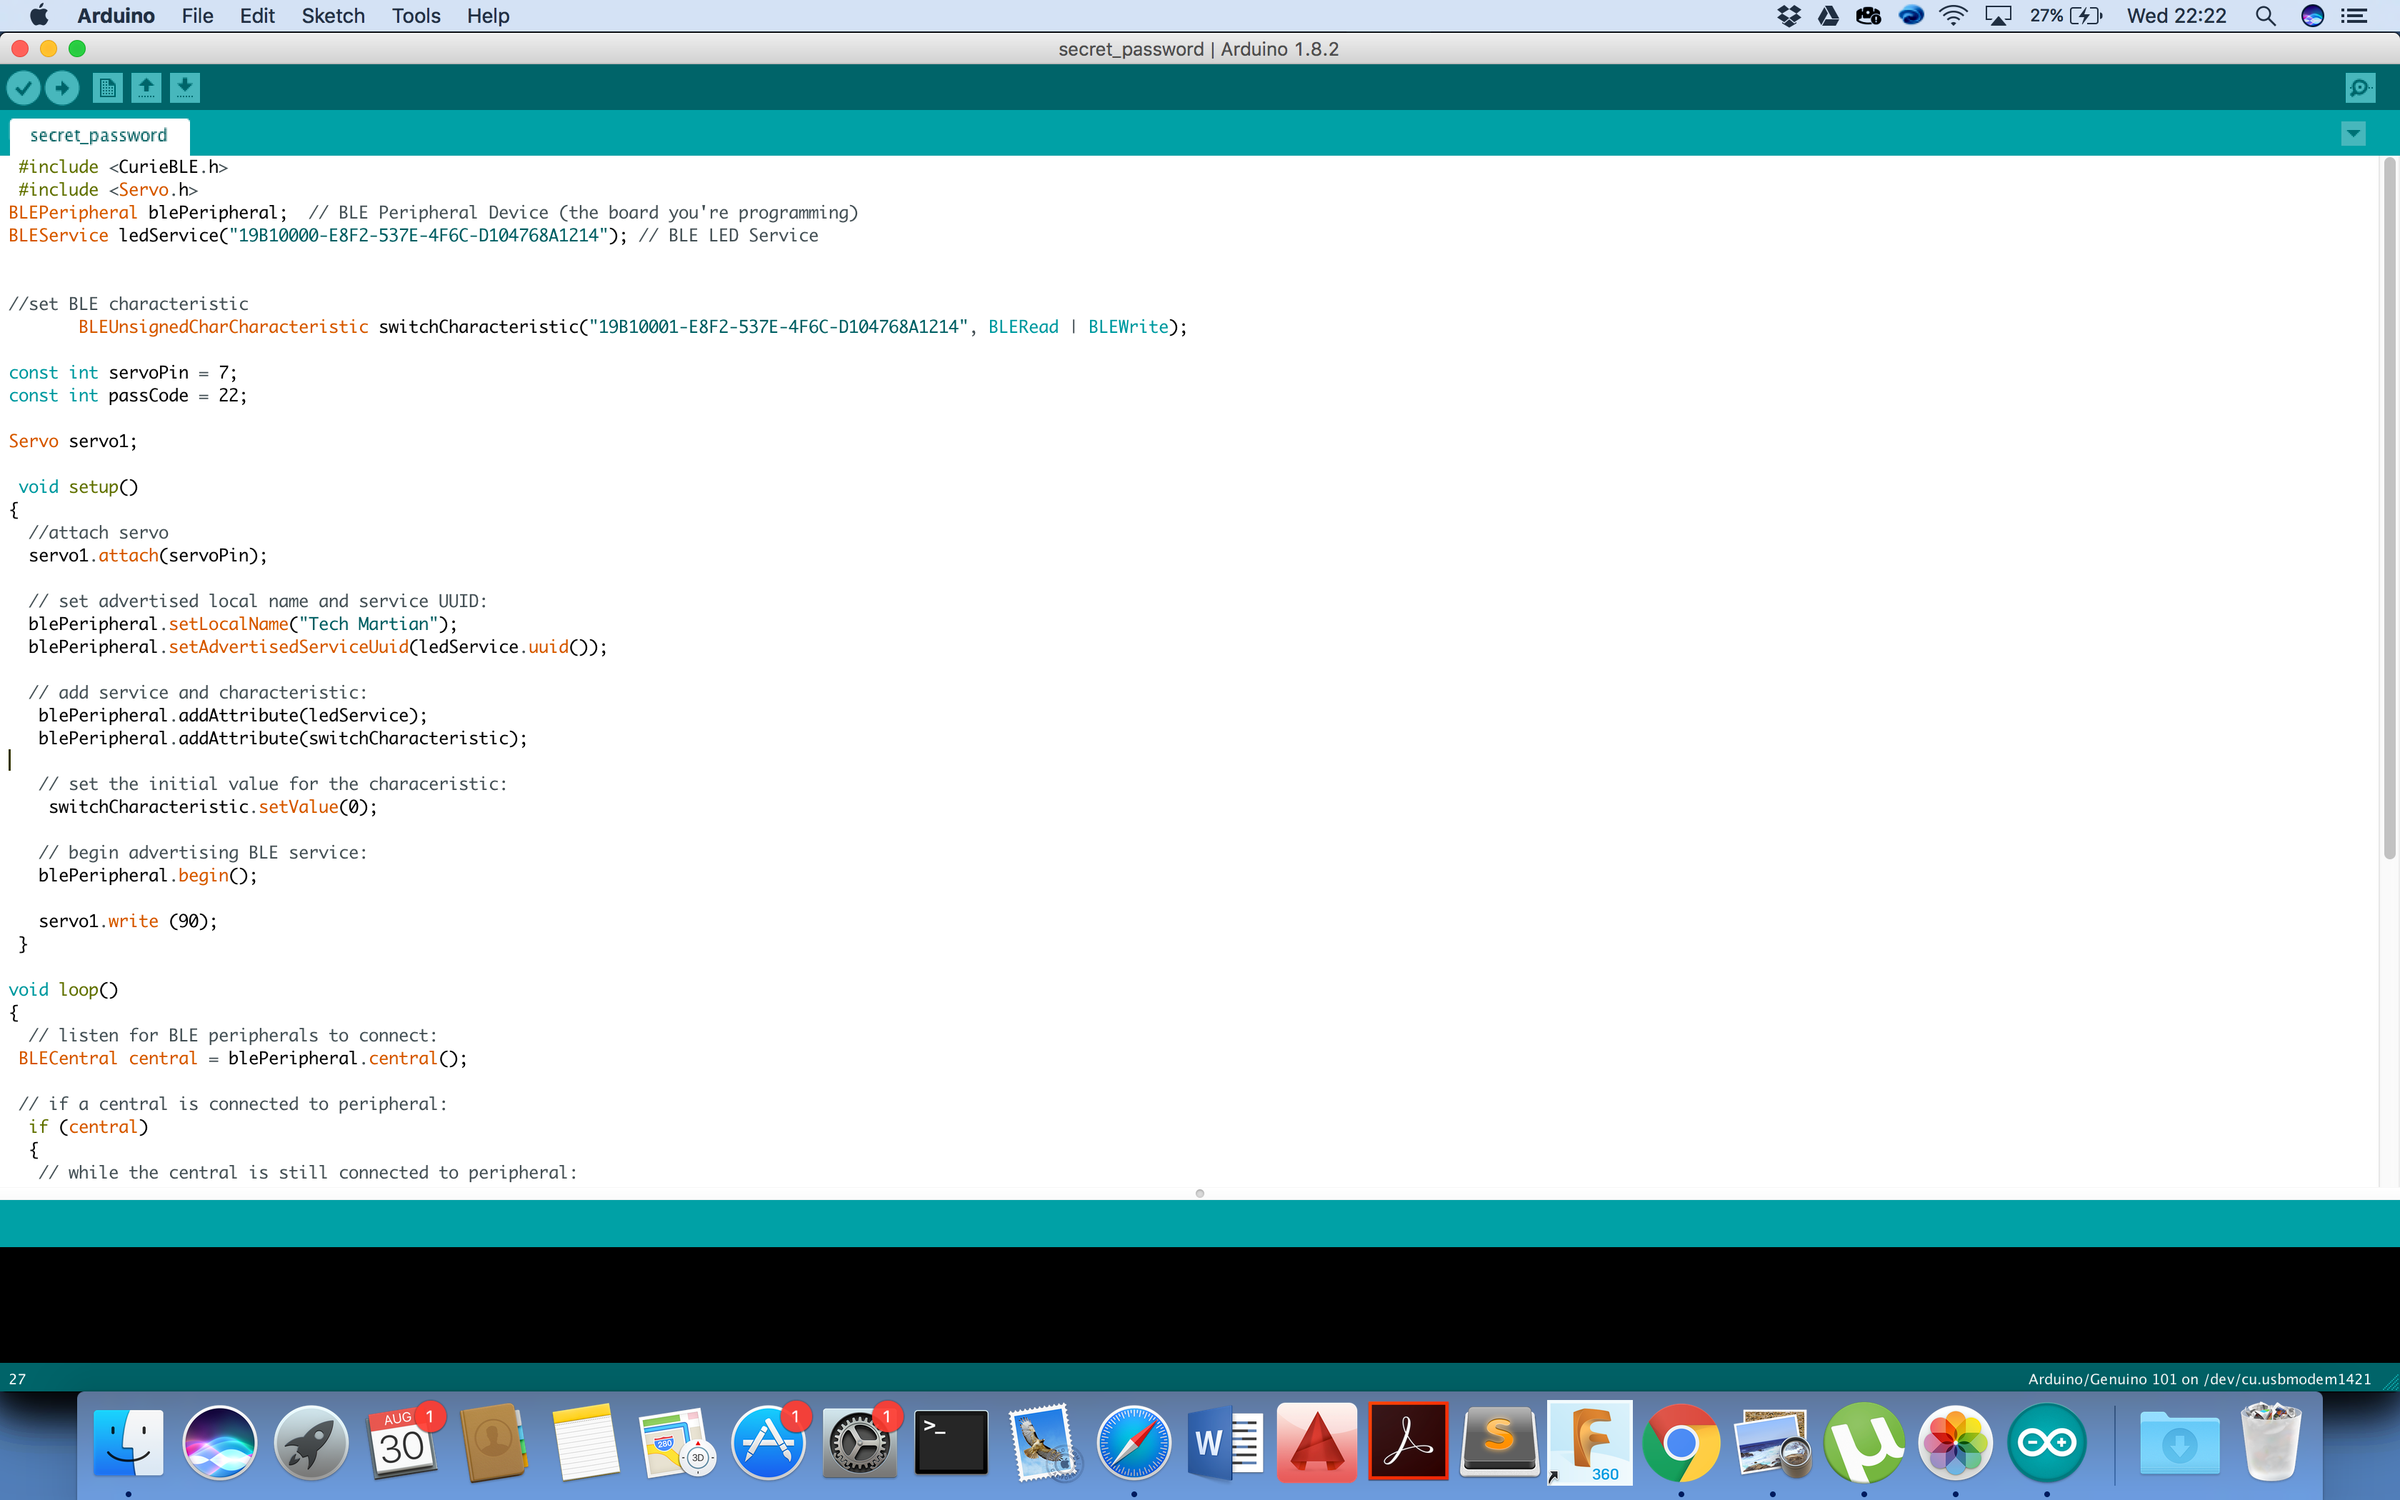
Task: Open the Tools menu
Action: [416, 16]
